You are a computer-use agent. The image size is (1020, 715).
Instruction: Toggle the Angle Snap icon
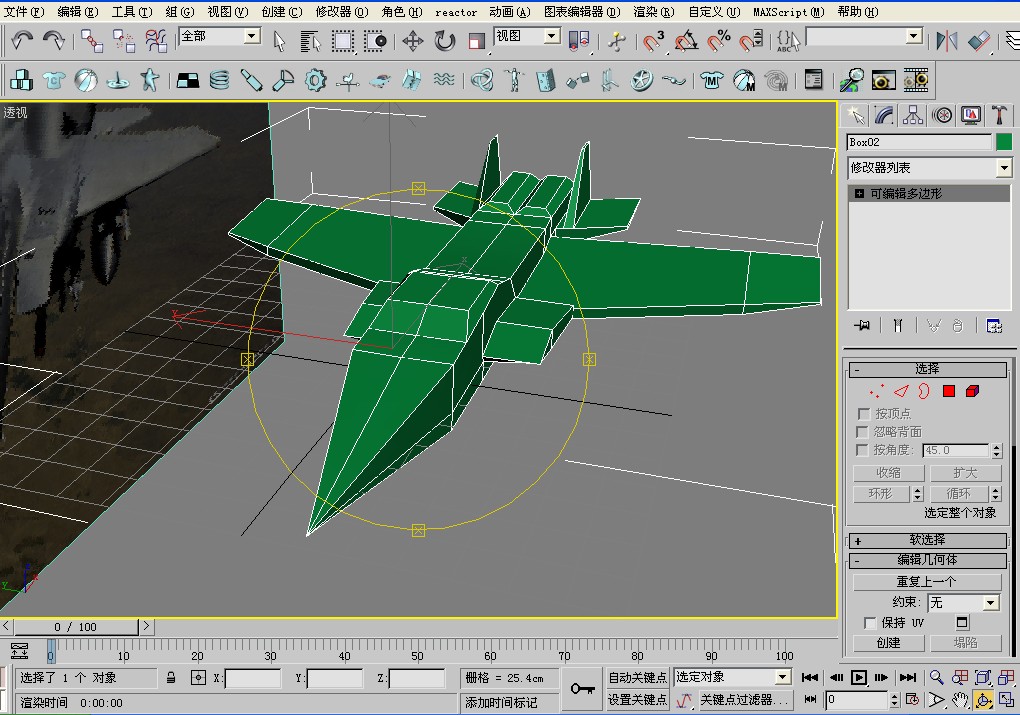(x=686, y=41)
